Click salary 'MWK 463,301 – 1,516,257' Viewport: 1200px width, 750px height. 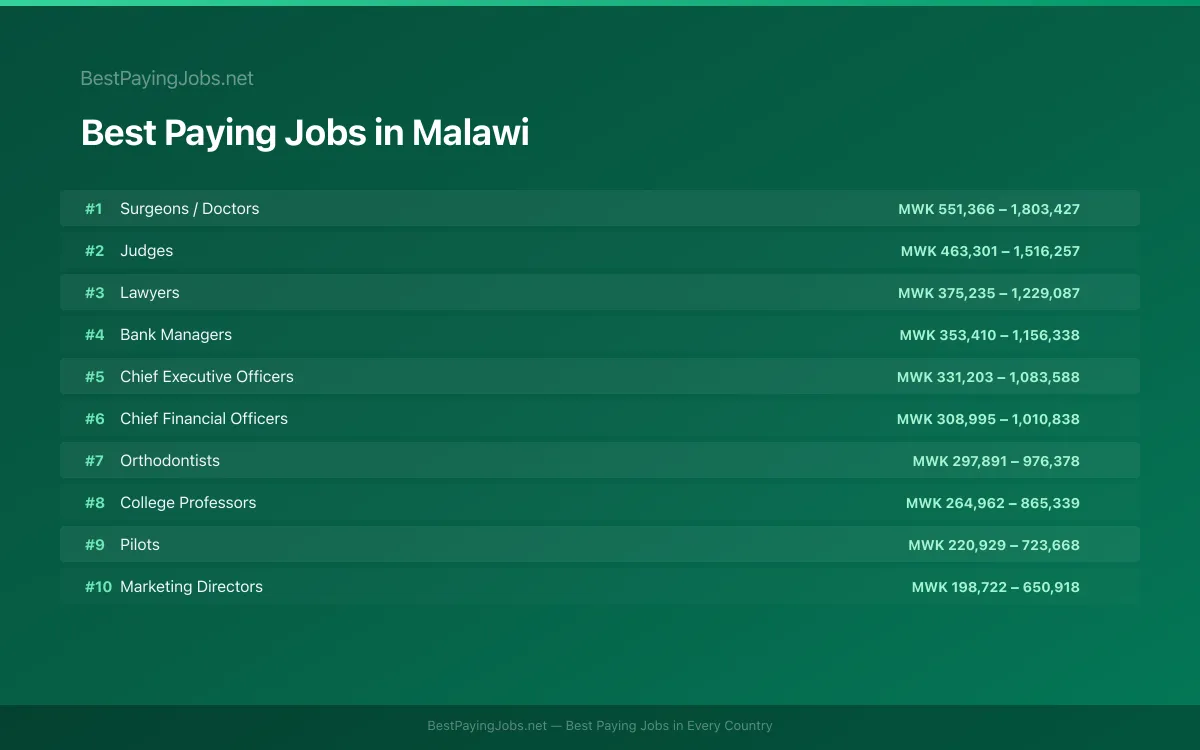click(990, 251)
